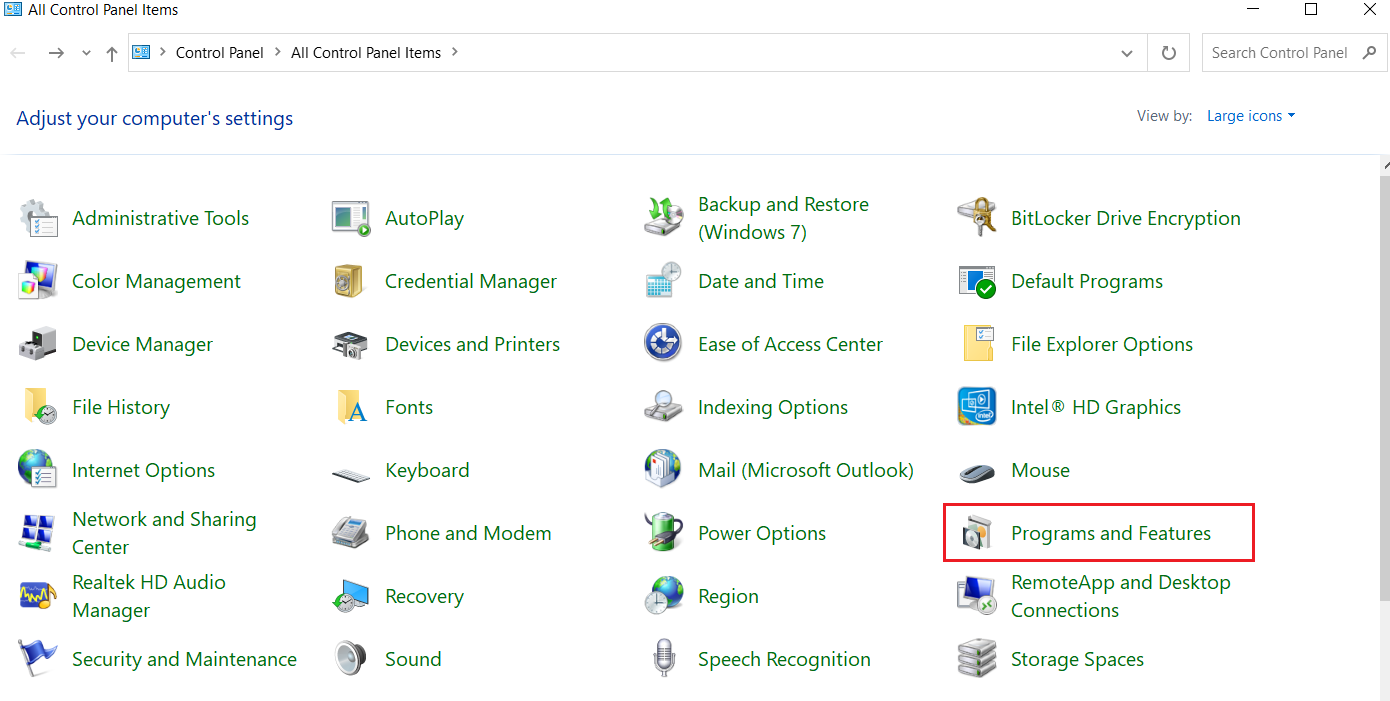Image resolution: width=1390 pixels, height=701 pixels.
Task: Open Power Options
Action: pos(761,532)
